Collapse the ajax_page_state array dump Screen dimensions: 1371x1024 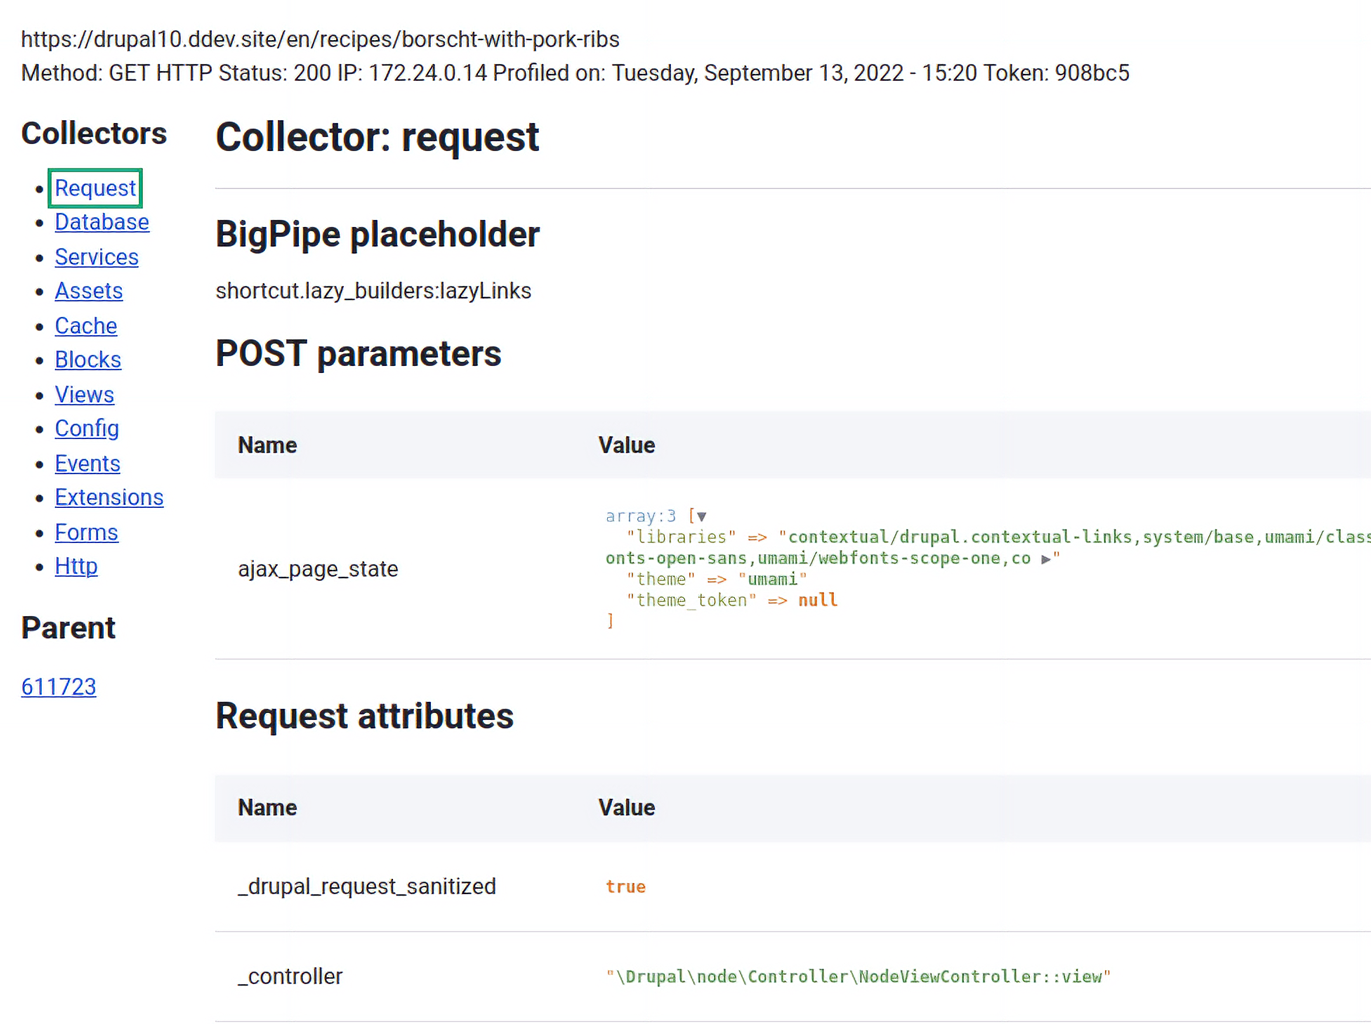pyautogui.click(x=702, y=517)
